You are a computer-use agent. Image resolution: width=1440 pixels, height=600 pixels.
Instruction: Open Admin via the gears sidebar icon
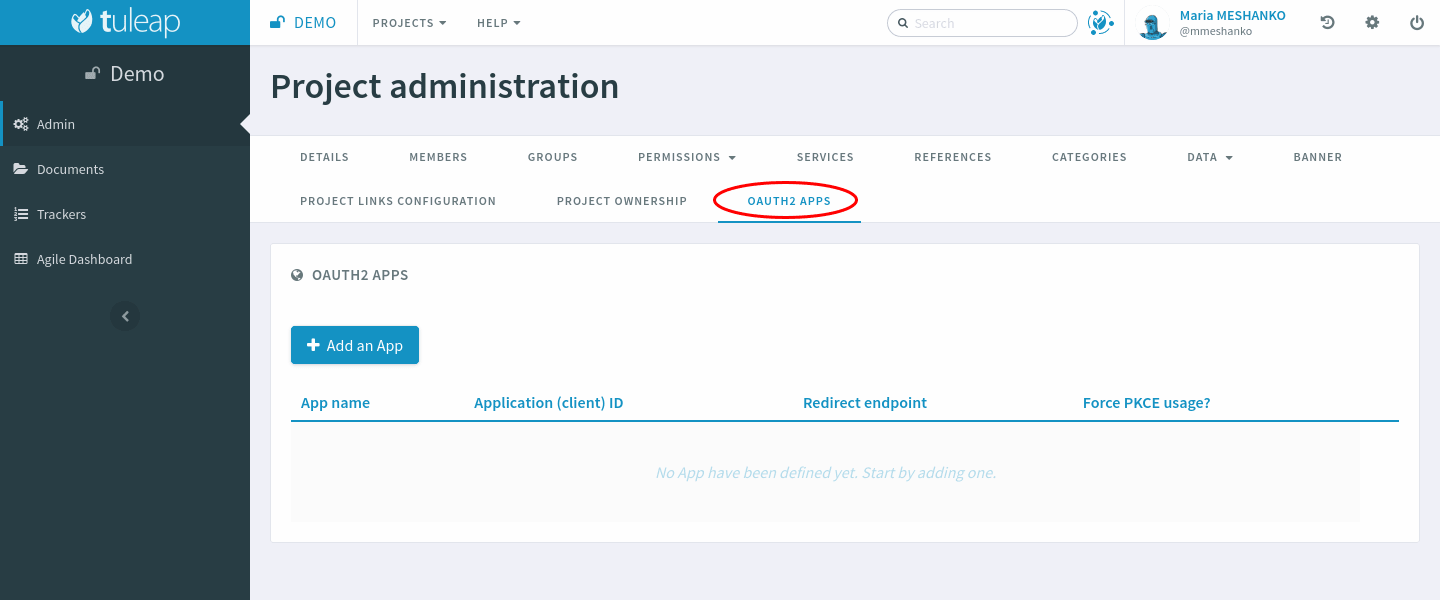point(22,123)
